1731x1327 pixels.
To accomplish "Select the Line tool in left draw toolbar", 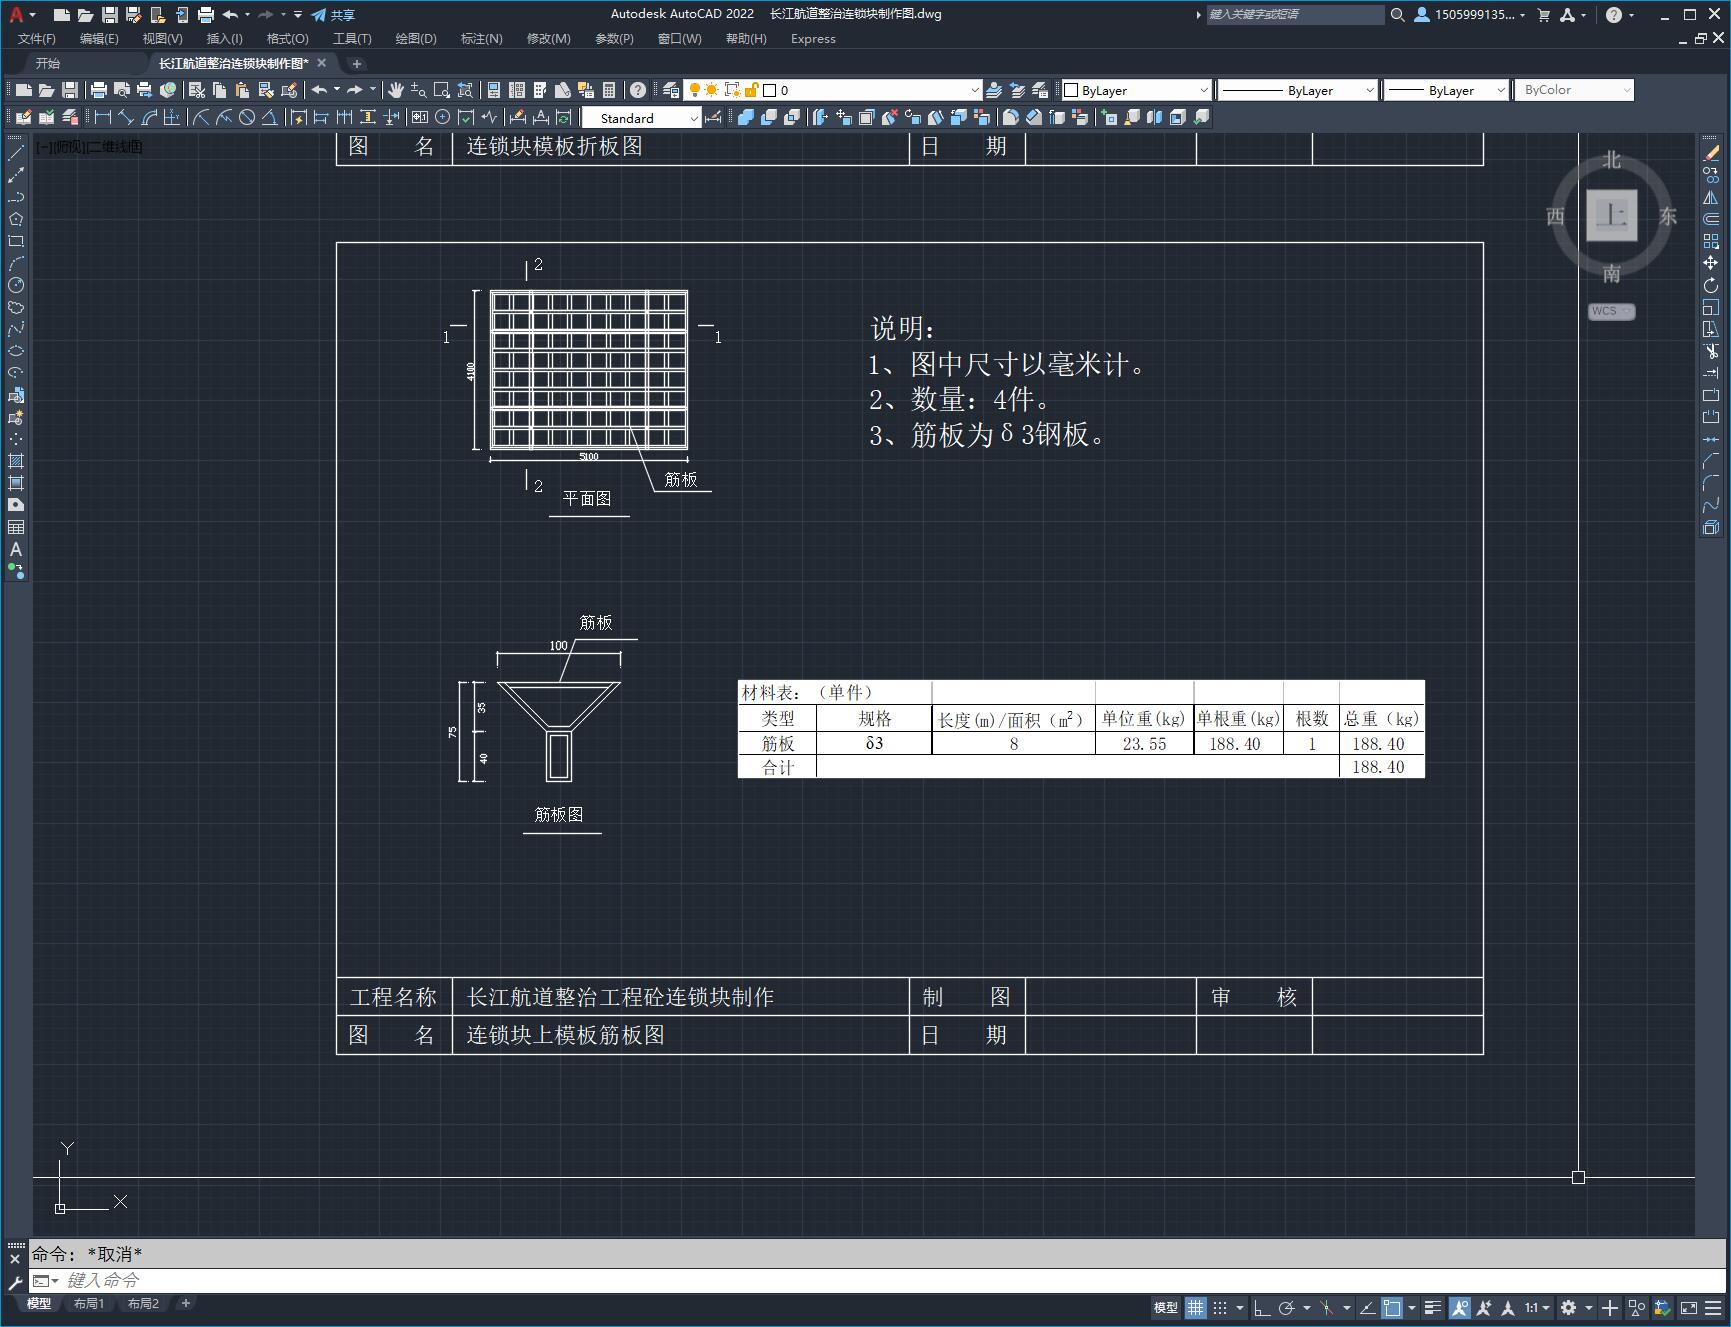I will (16, 153).
